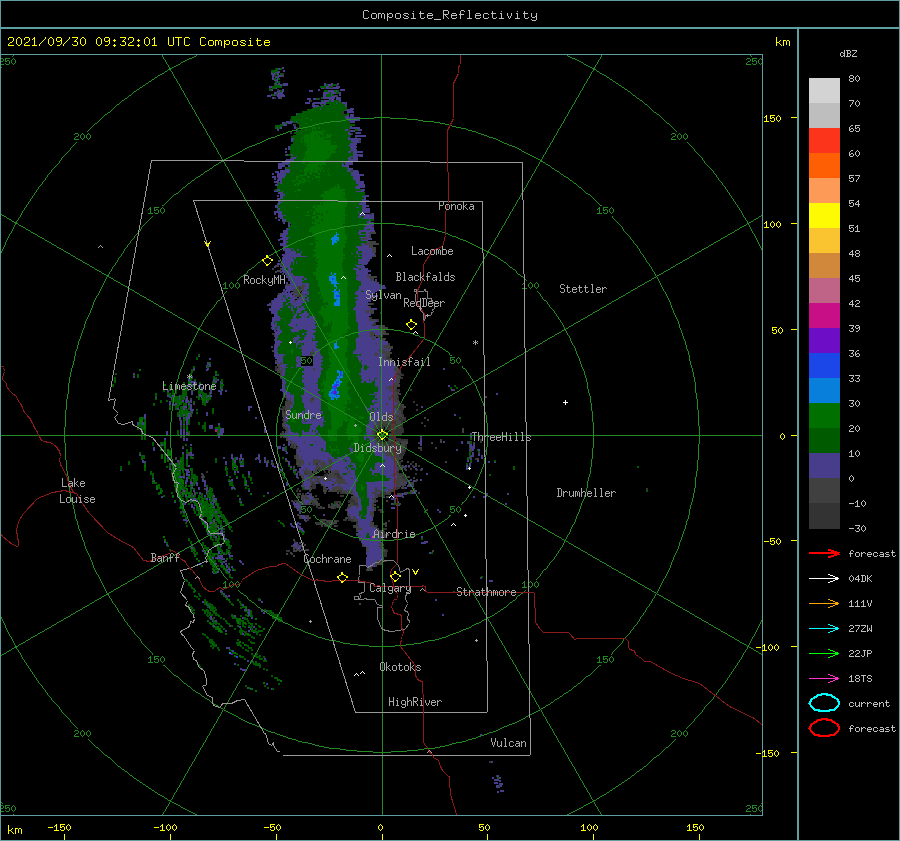The height and width of the screenshot is (841, 900).
Task: Click the HighRiver city label
Action: pos(415,702)
